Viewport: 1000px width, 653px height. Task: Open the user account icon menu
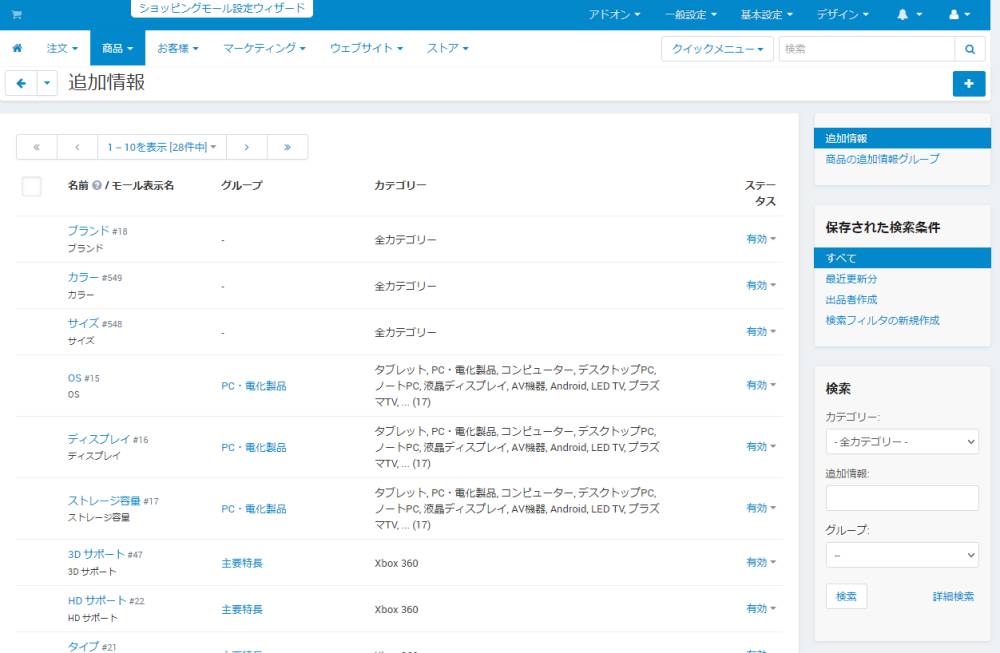959,15
